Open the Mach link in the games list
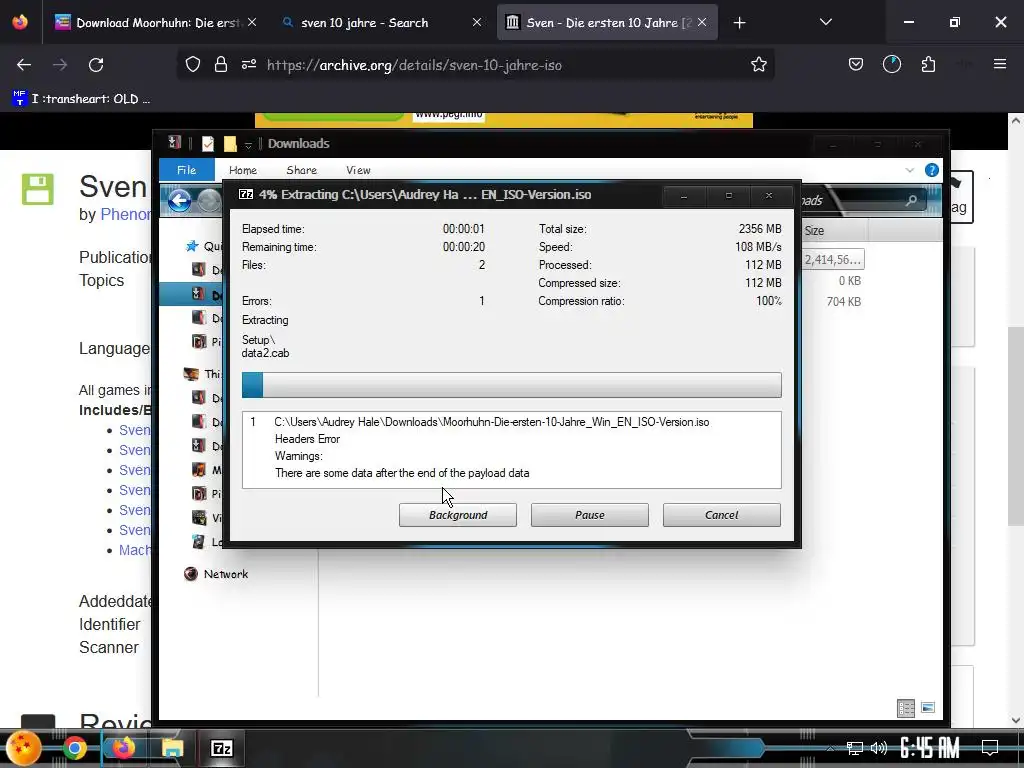The width and height of the screenshot is (1024, 768). point(135,551)
